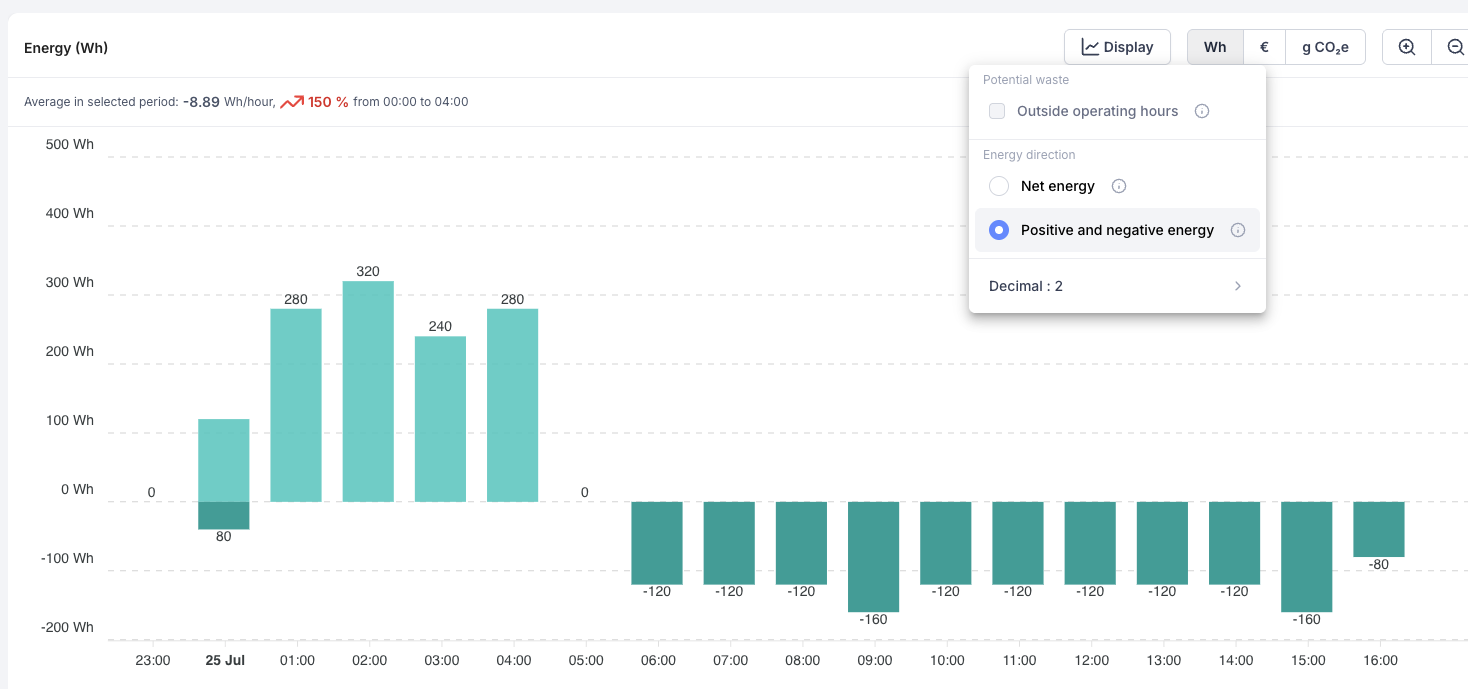
Task: Switch units to Wh tab
Action: [x=1215, y=47]
